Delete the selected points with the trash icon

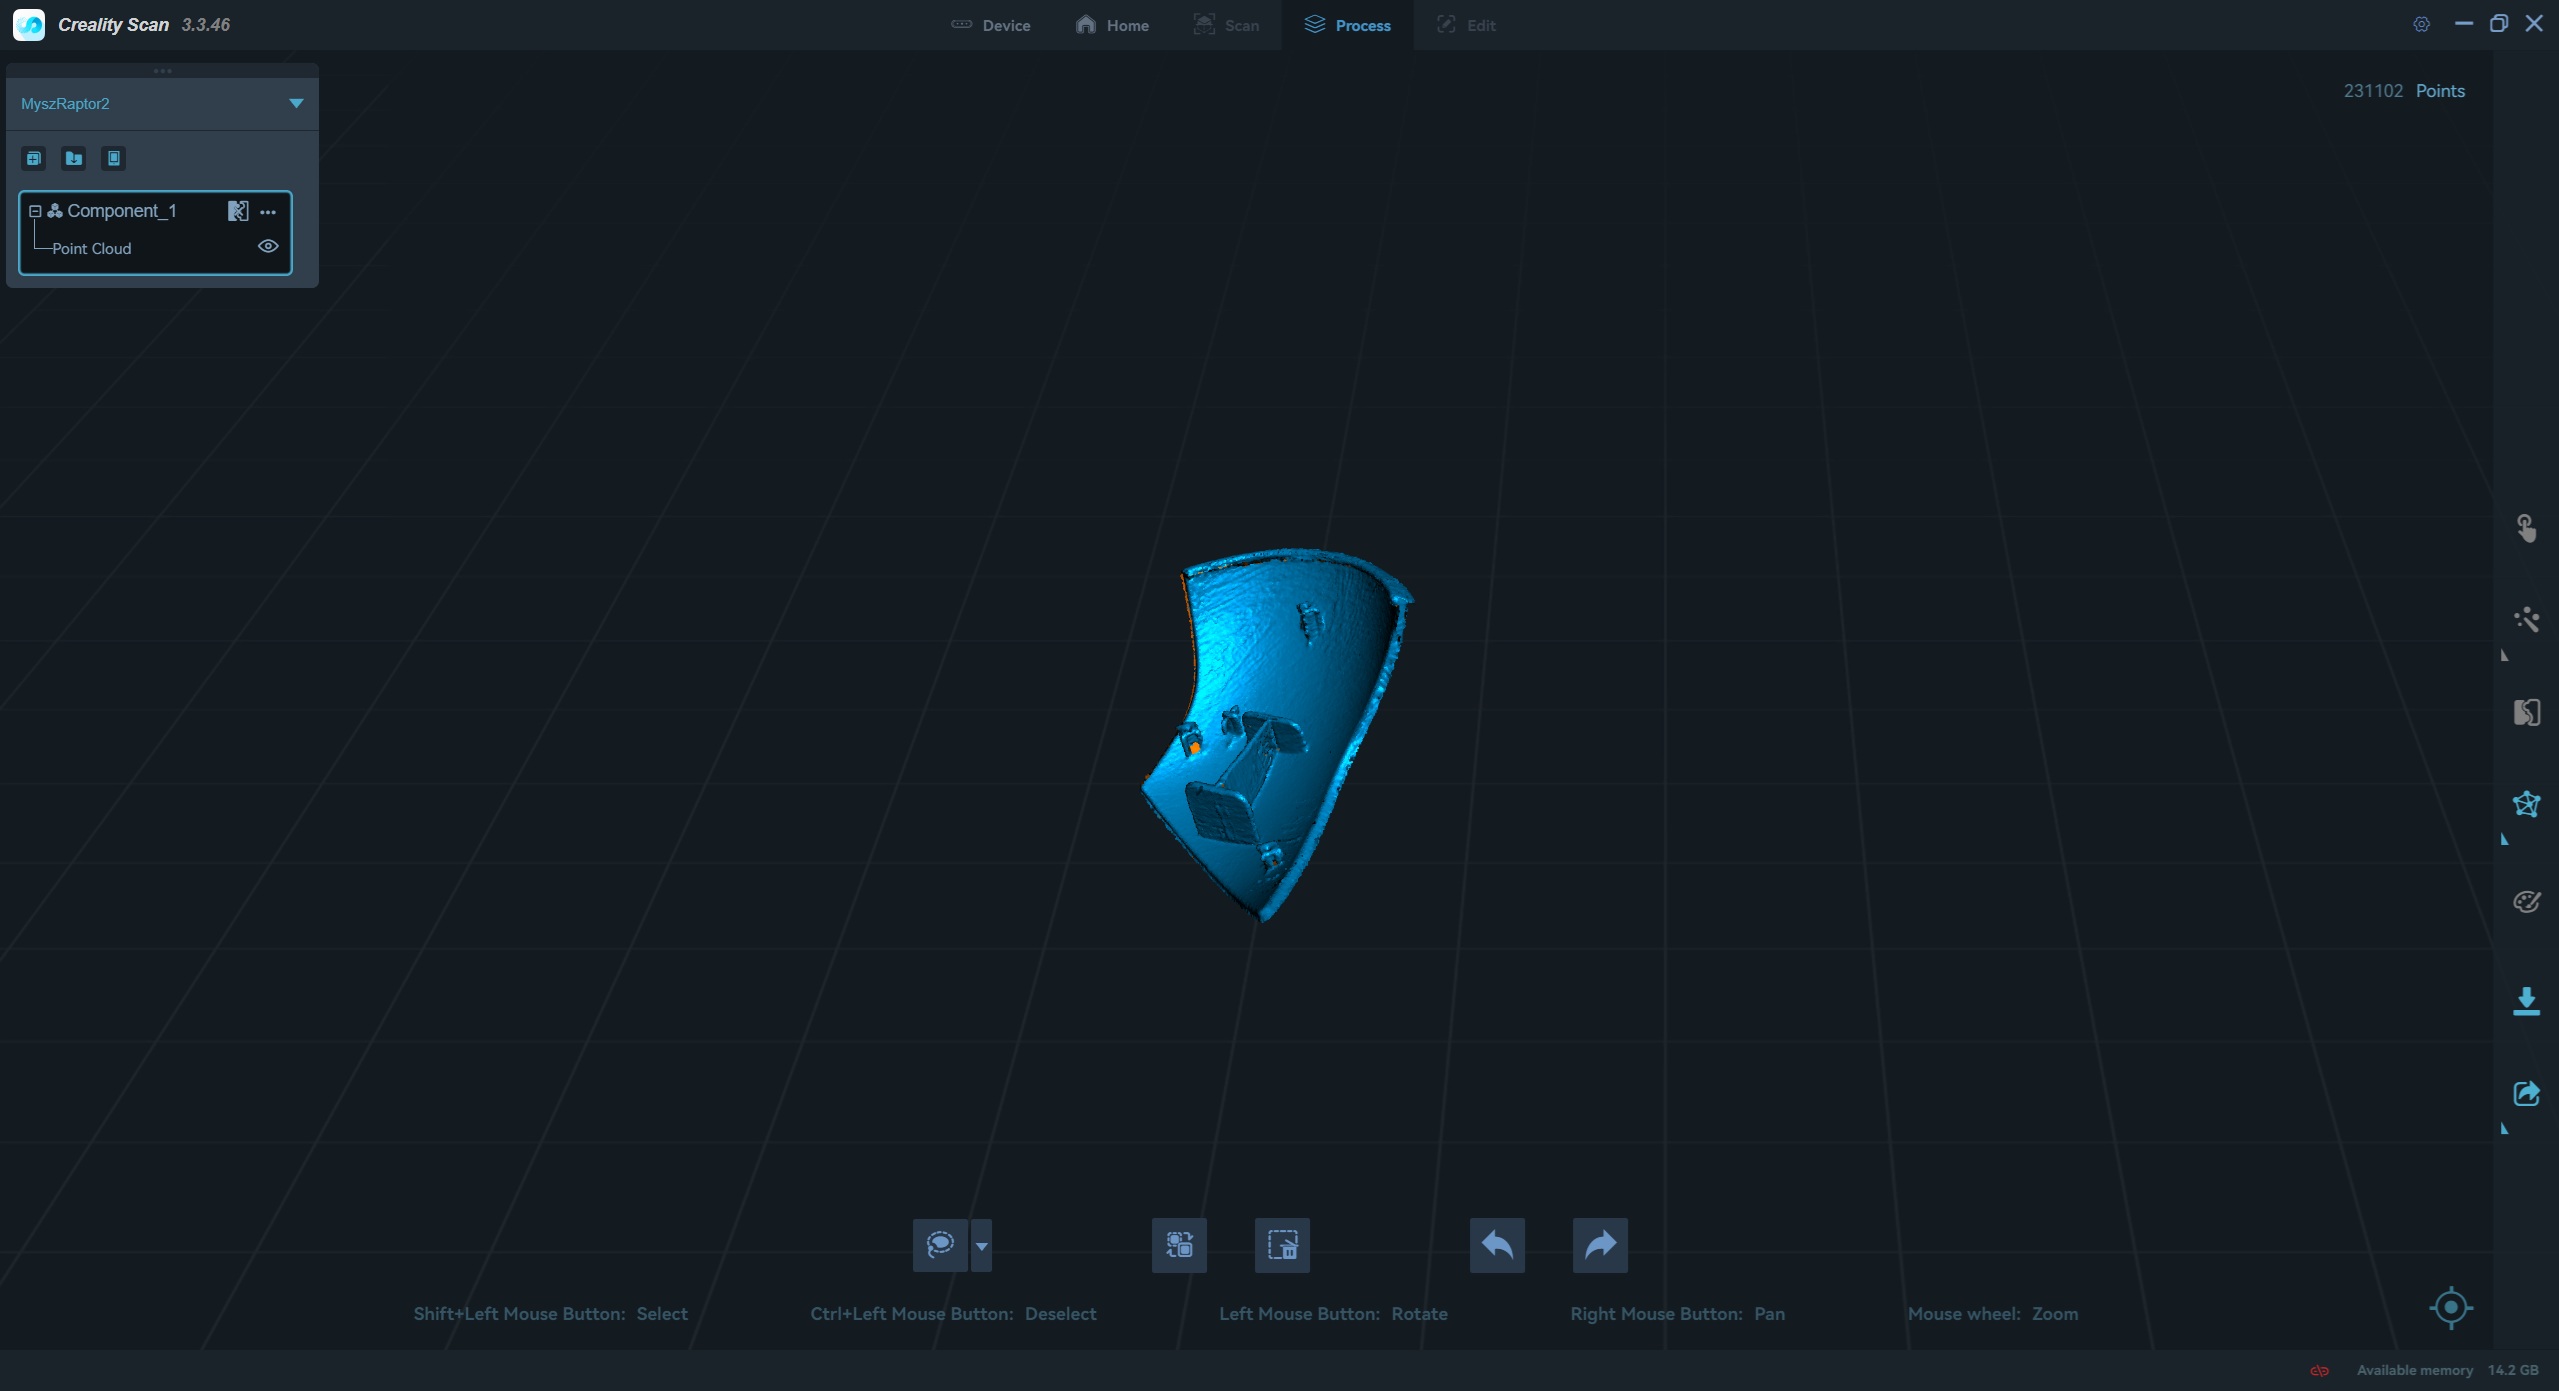1282,1245
